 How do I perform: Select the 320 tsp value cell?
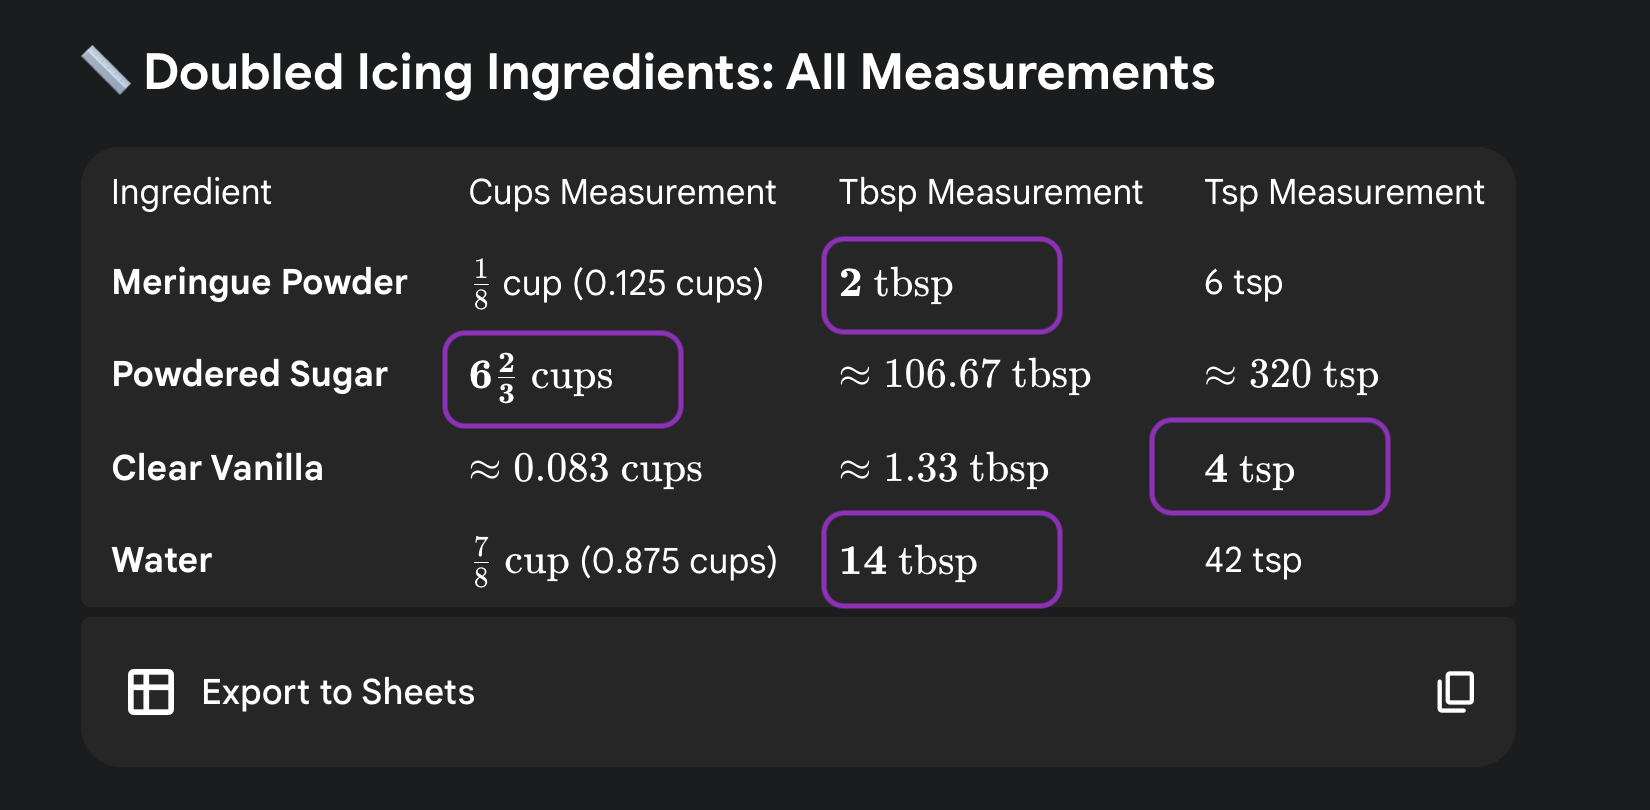pos(1290,375)
